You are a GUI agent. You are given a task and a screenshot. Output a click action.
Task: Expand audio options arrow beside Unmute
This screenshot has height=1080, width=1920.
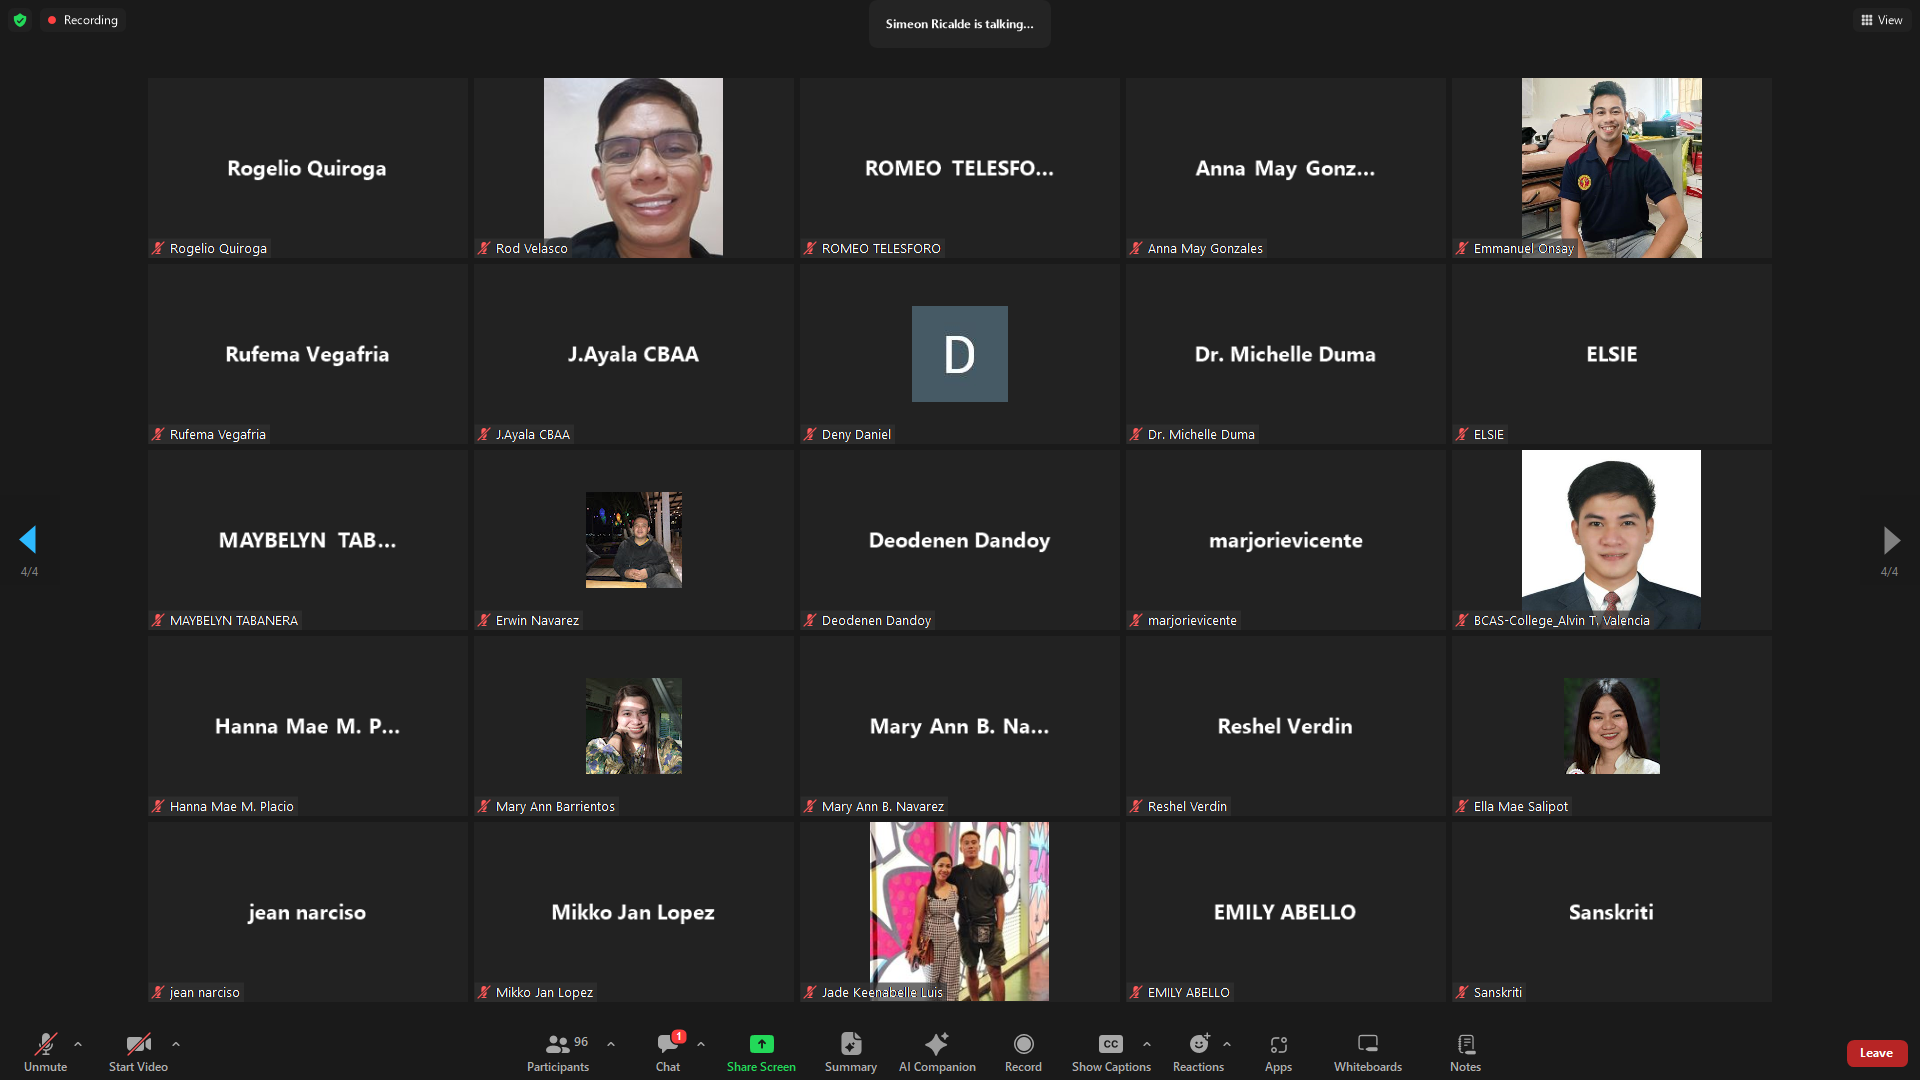point(78,1044)
